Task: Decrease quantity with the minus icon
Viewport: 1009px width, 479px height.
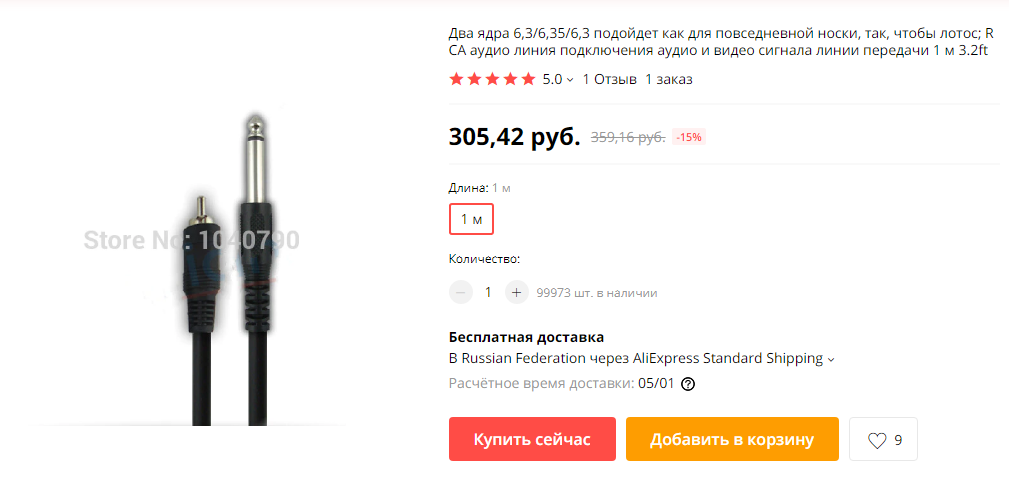Action: coord(460,292)
